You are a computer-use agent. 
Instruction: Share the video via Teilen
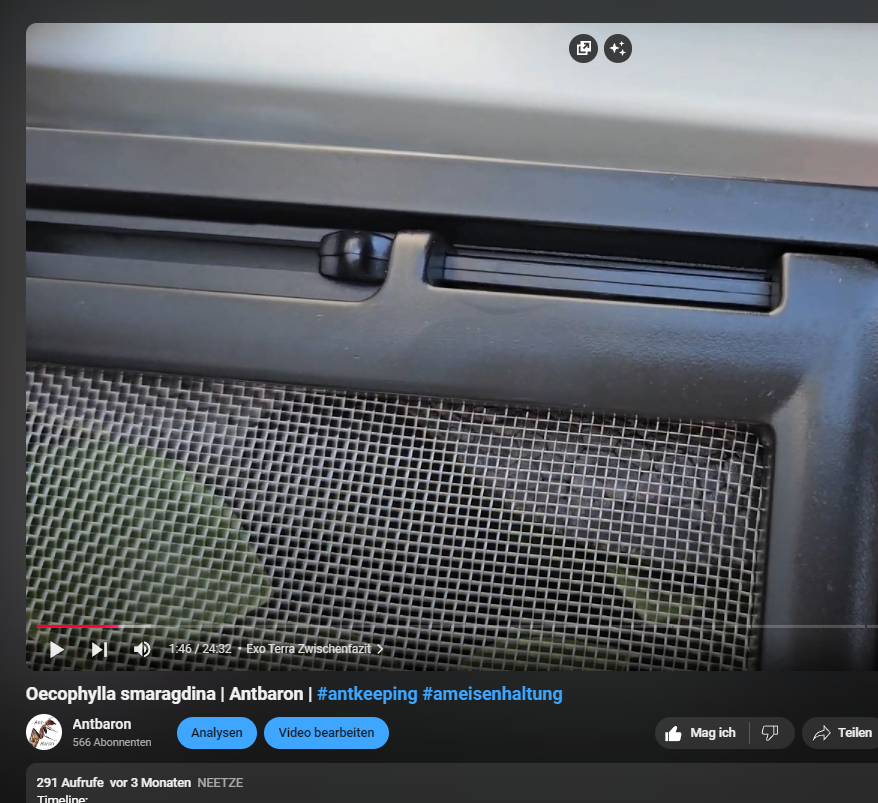842,733
